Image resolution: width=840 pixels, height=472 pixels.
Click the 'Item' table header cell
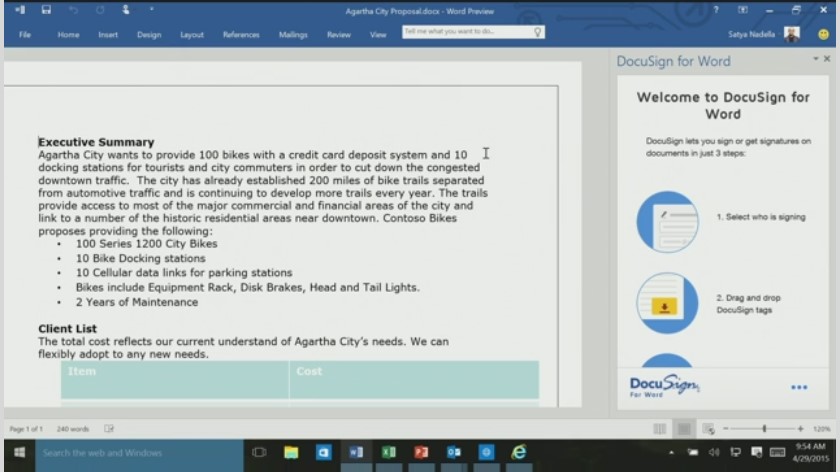175,379
